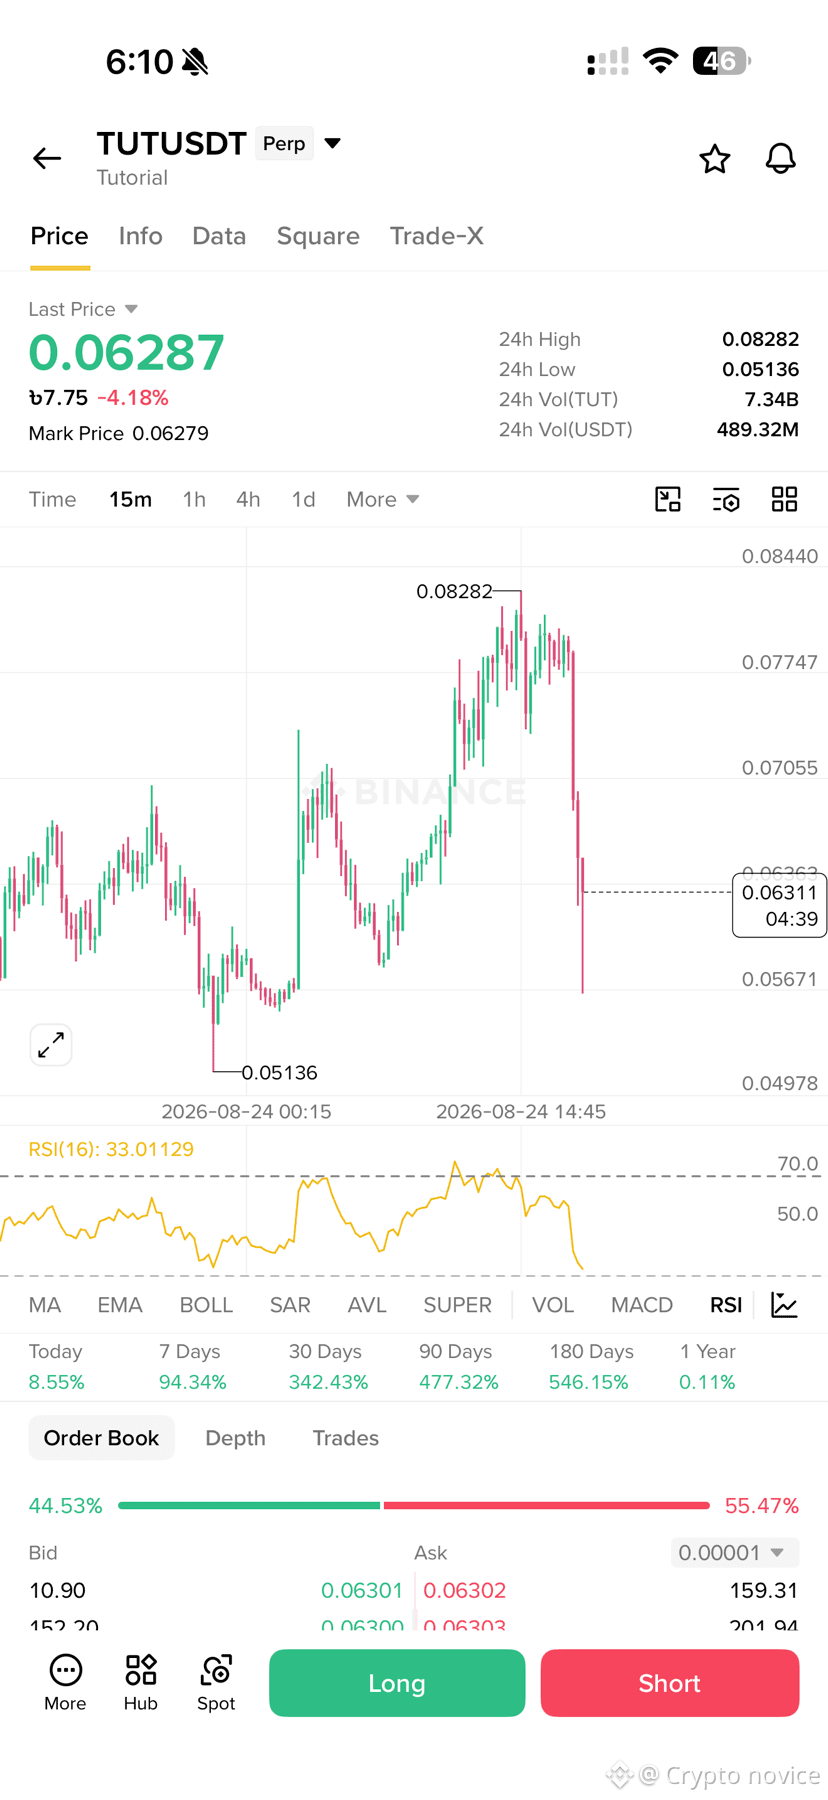Toggle the MACD indicator
This screenshot has width=828, height=1800.
[642, 1305]
